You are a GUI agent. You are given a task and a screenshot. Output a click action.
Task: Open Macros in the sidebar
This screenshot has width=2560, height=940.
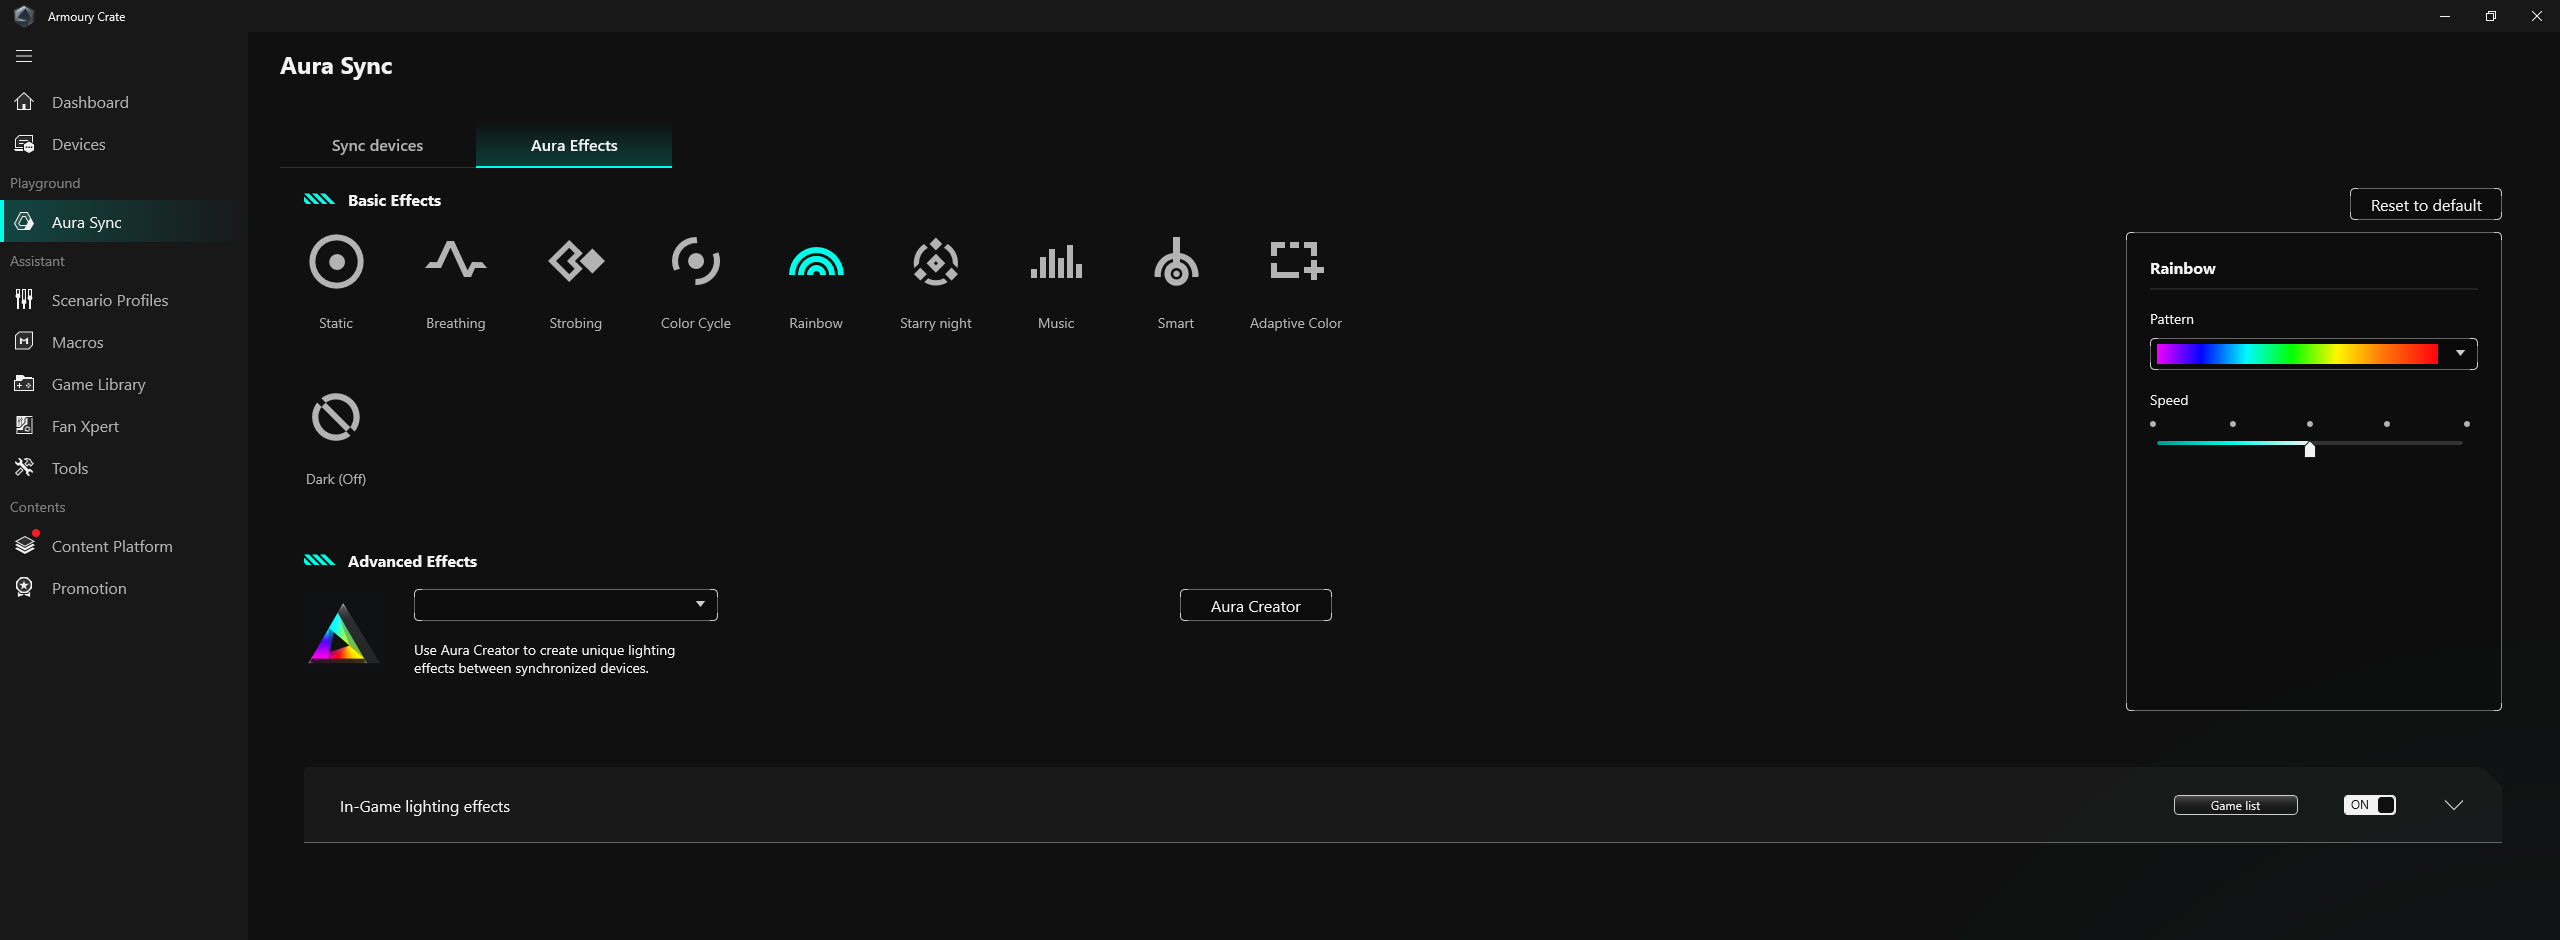pos(124,342)
